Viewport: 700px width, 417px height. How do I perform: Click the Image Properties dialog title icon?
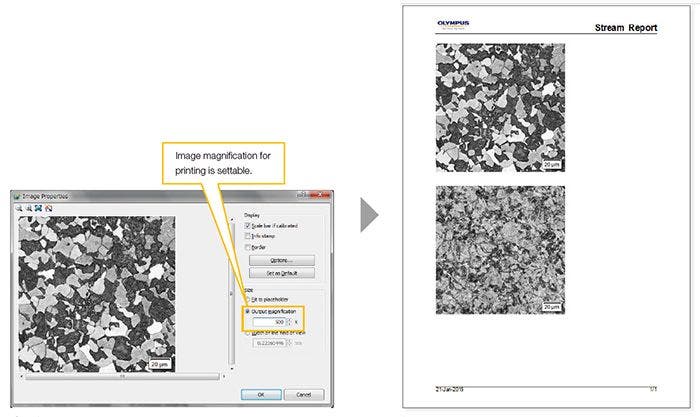coord(16,196)
